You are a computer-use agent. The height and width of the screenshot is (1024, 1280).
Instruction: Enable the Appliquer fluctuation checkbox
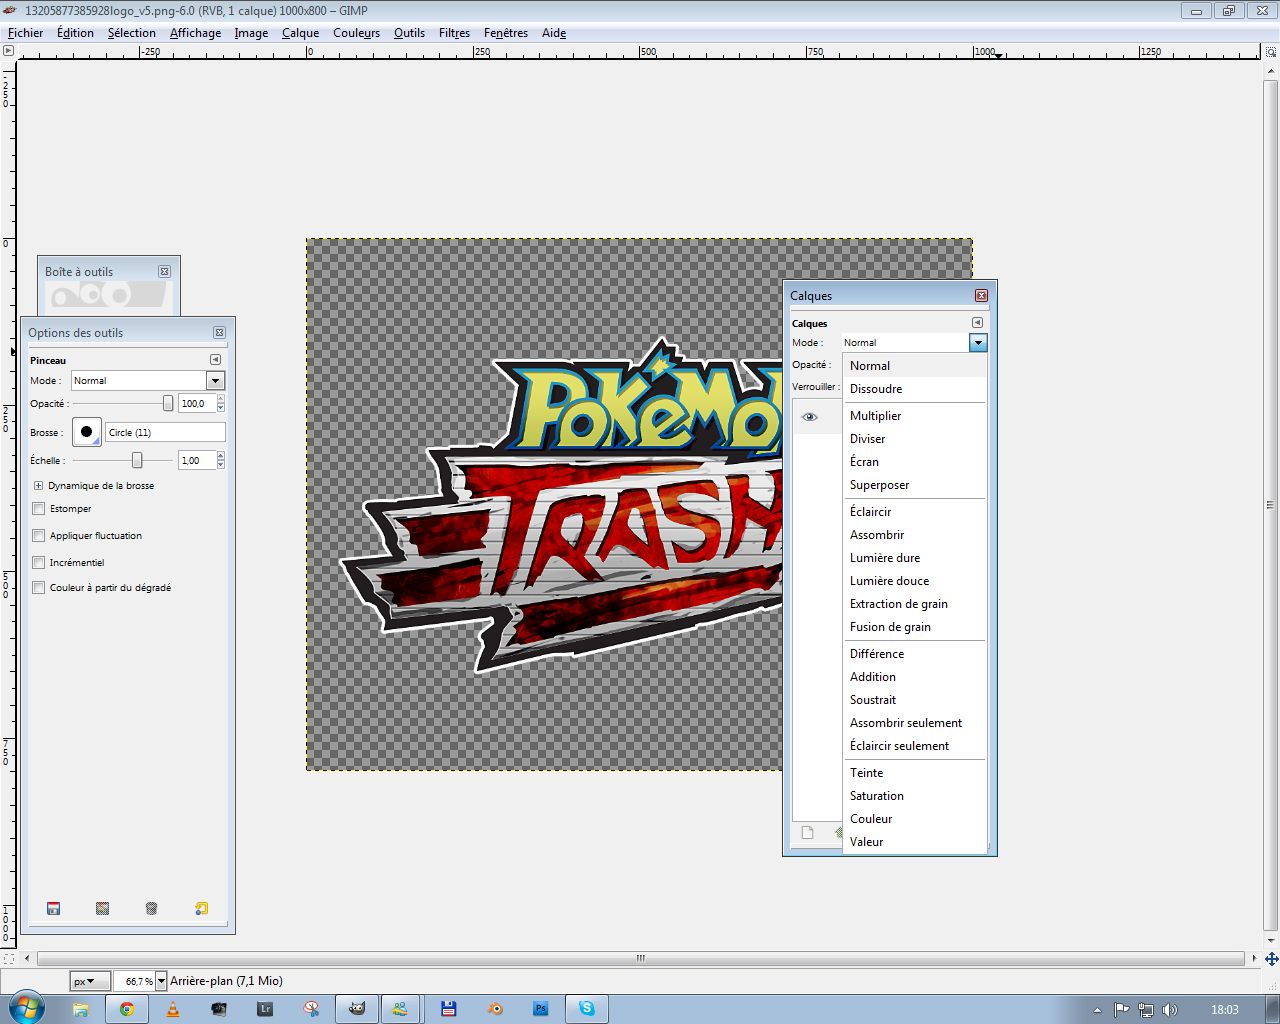pyautogui.click(x=39, y=536)
